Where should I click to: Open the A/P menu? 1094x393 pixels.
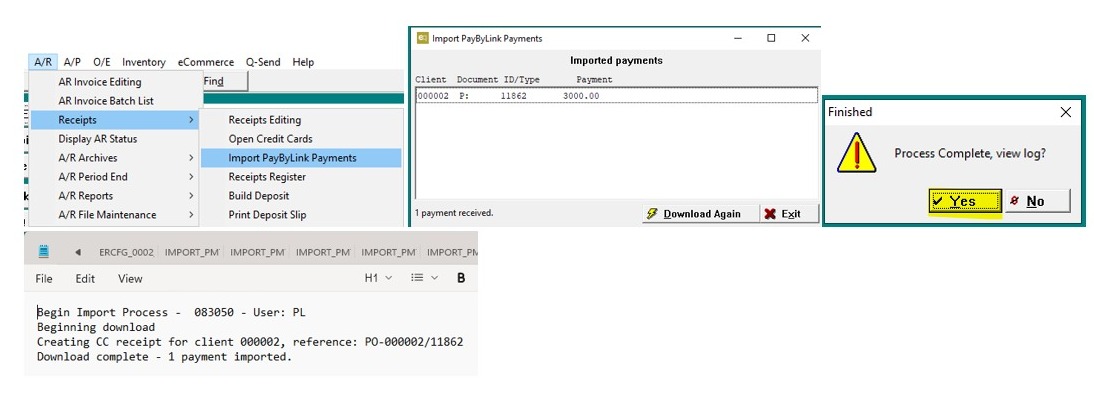pos(72,62)
